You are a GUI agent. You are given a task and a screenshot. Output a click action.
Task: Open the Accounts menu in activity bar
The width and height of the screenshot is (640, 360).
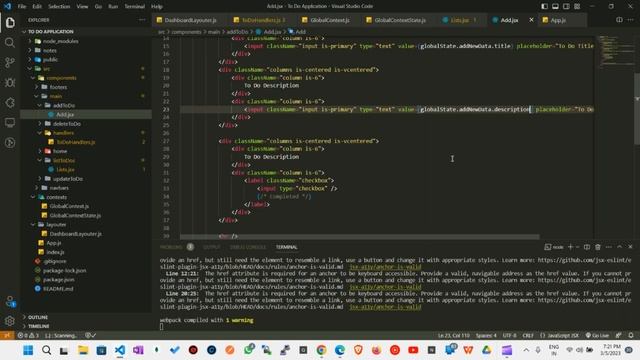(10, 301)
